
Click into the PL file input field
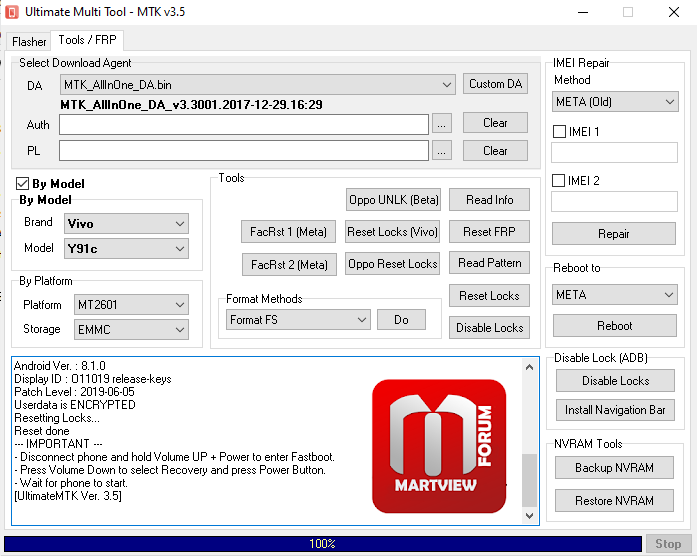[x=244, y=151]
